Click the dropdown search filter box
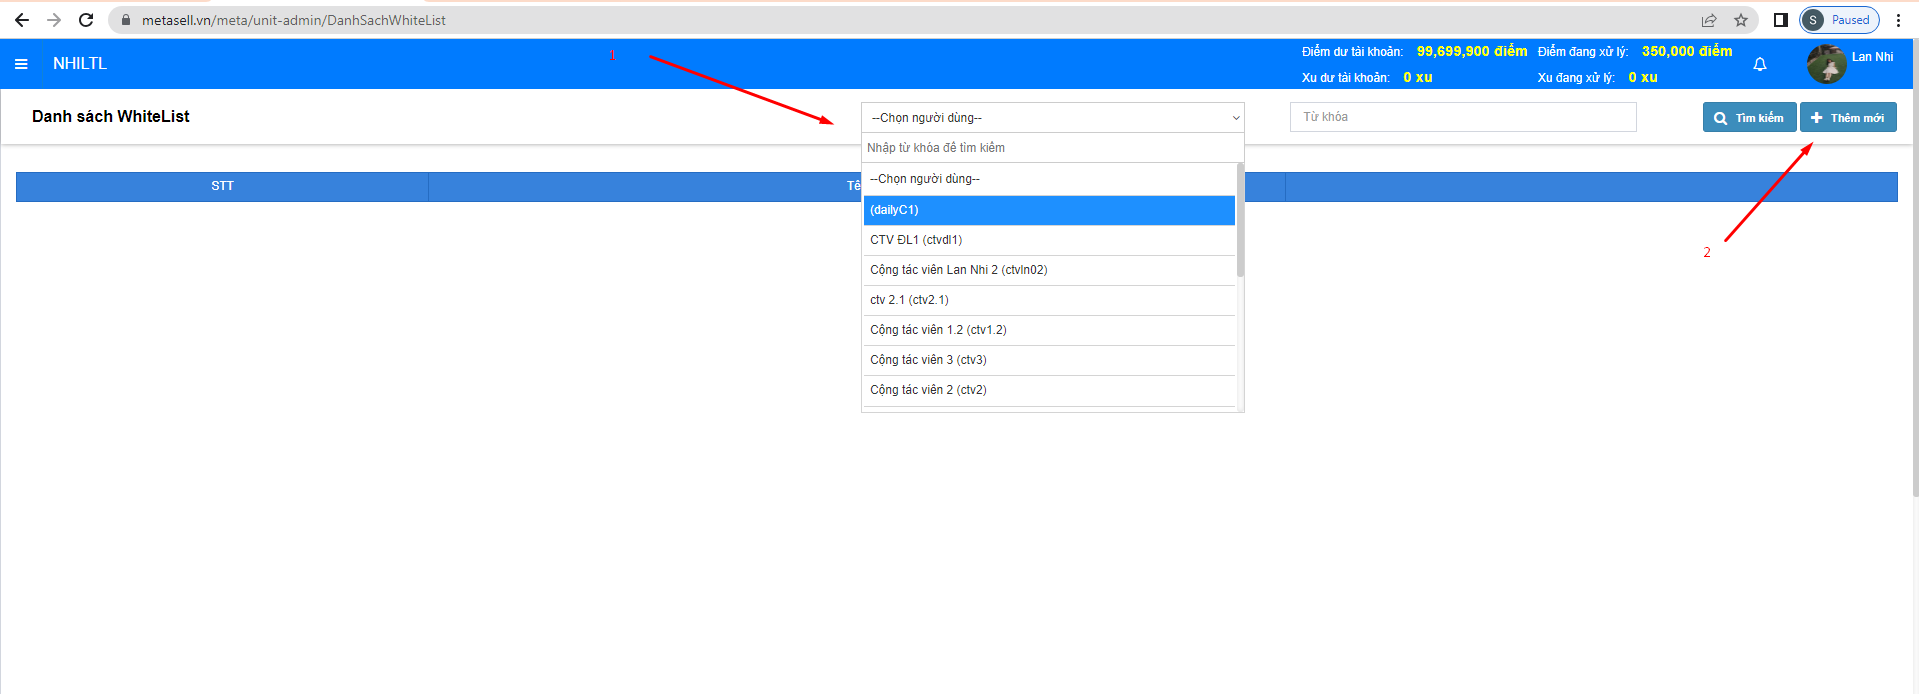Screen dimensions: 1919x694 tap(1052, 148)
